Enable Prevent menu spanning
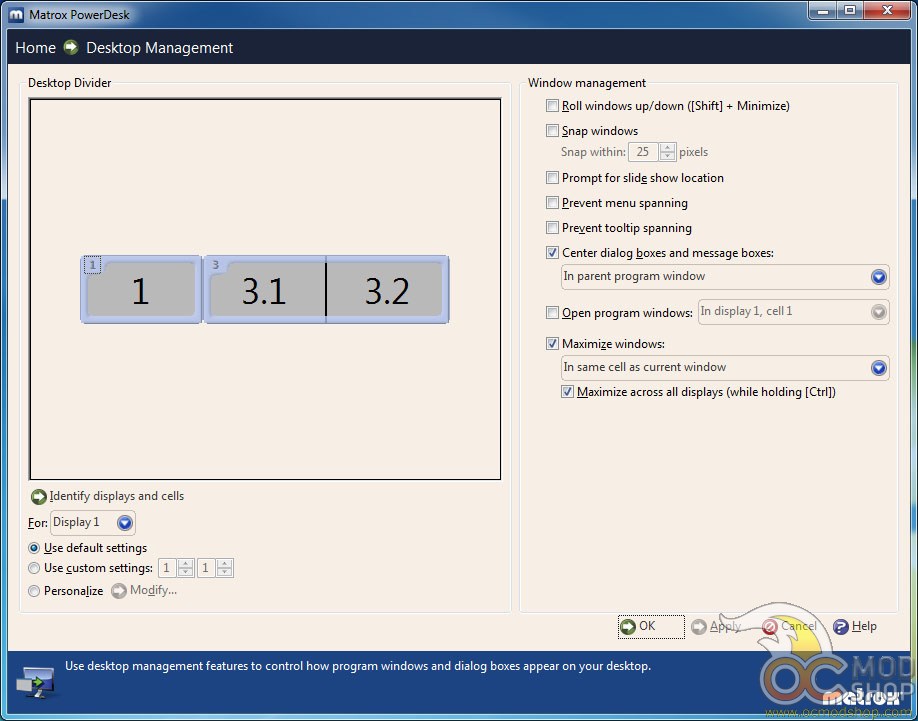The width and height of the screenshot is (918, 721). coord(552,202)
